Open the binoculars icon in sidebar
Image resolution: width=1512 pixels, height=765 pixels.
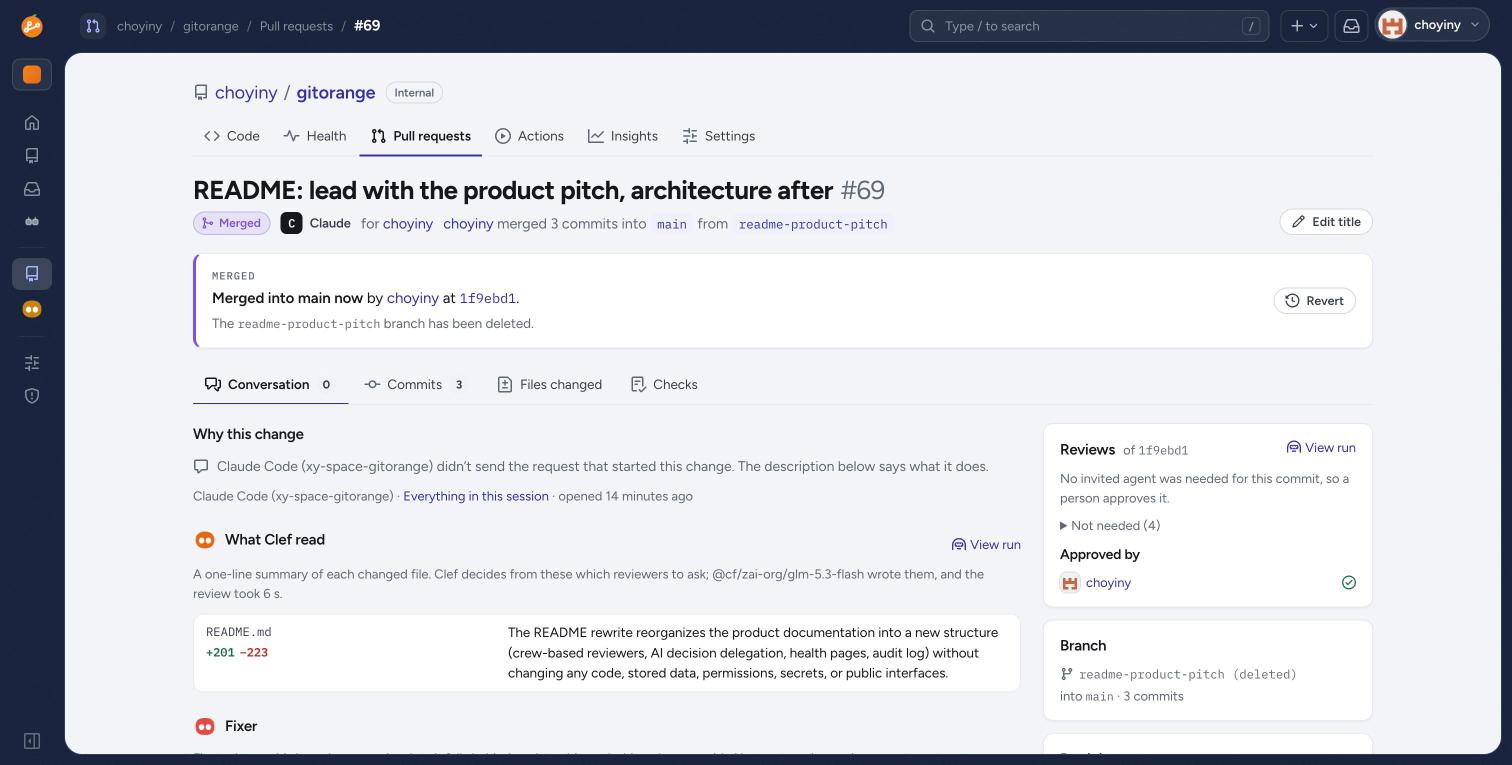(x=32, y=222)
